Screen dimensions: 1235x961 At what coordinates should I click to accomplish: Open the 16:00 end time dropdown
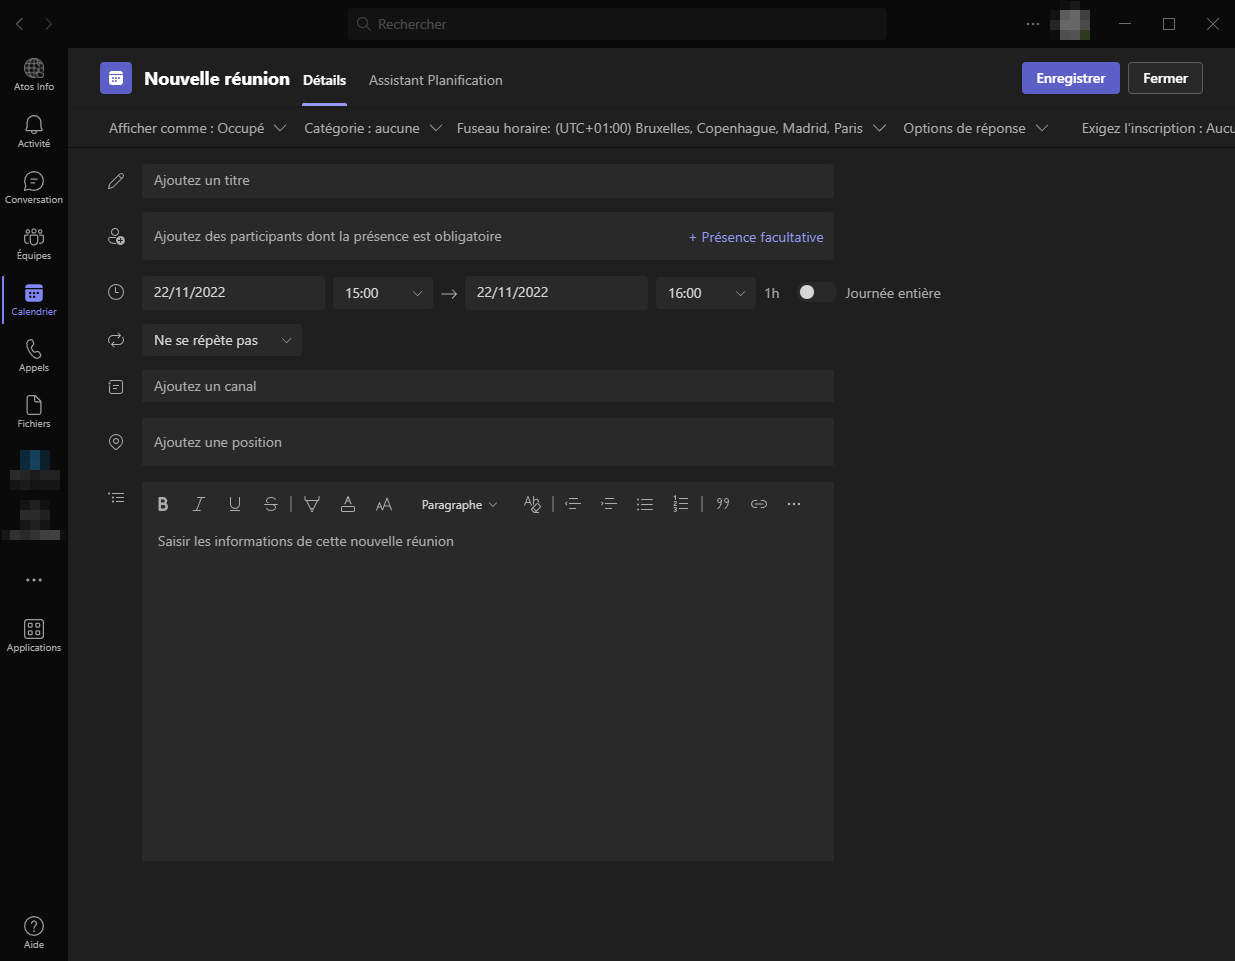706,293
